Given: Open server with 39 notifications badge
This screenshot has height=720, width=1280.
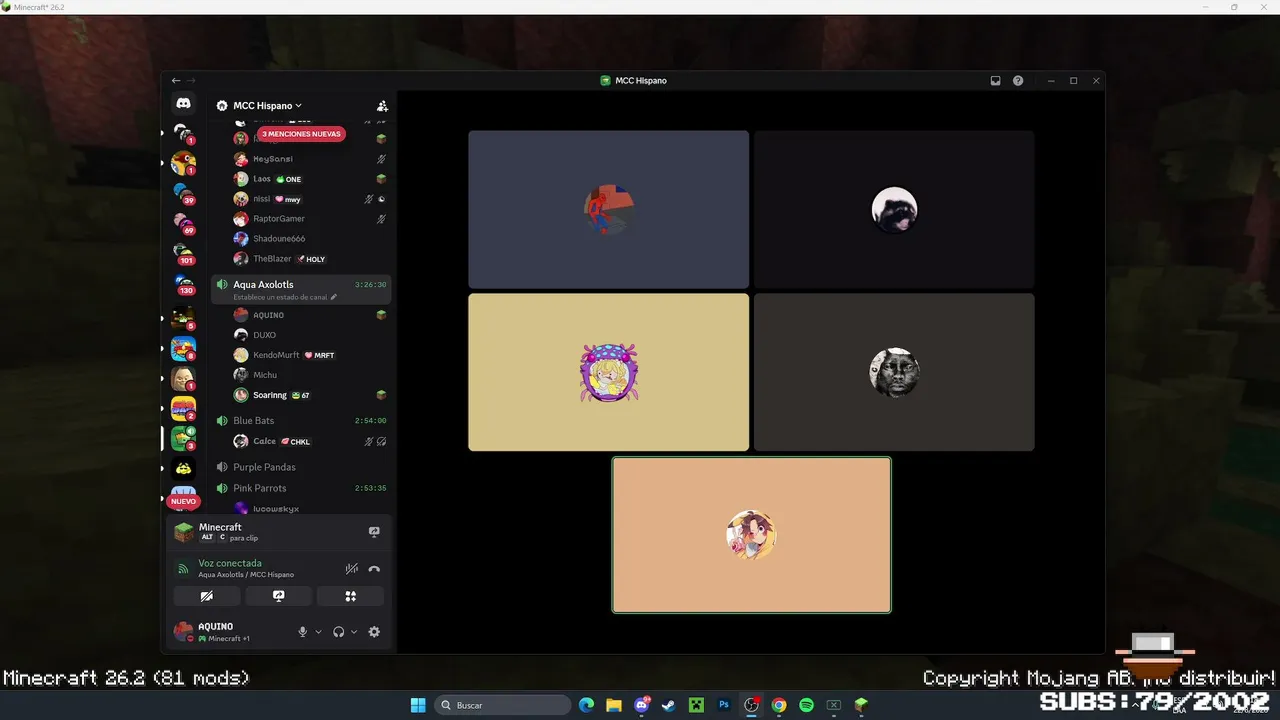Looking at the screenshot, I should tap(183, 194).
